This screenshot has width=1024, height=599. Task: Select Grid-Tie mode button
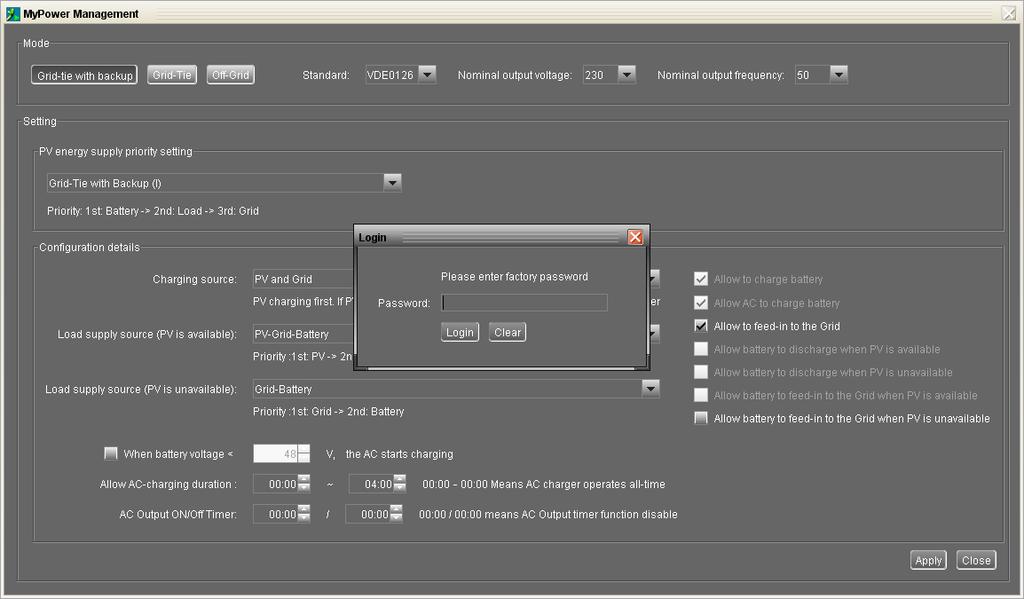click(172, 75)
